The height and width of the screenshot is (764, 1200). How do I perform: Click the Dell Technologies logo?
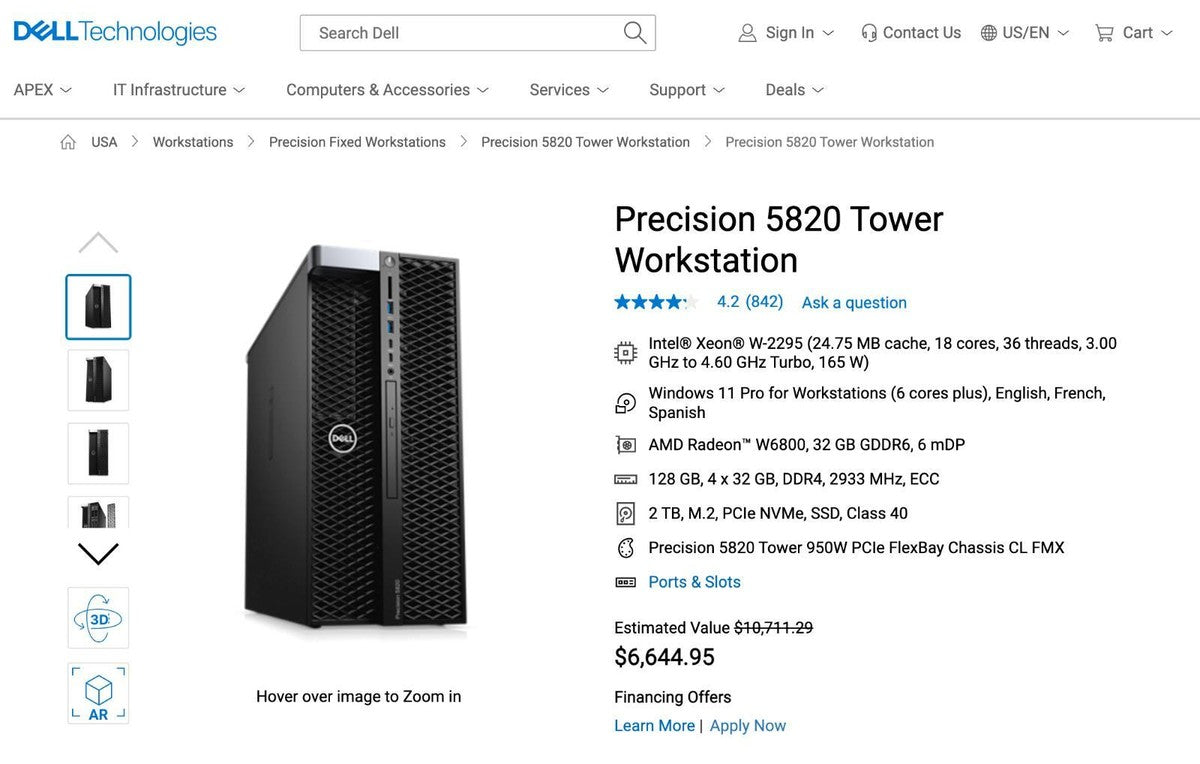click(x=114, y=31)
